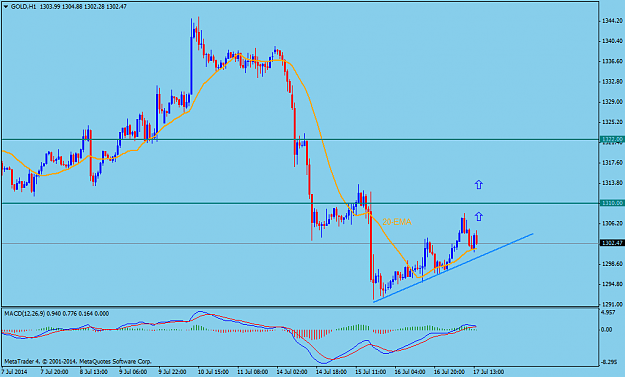Click the 1344.20 price axis value
The image size is (625, 377).
click(x=613, y=21)
